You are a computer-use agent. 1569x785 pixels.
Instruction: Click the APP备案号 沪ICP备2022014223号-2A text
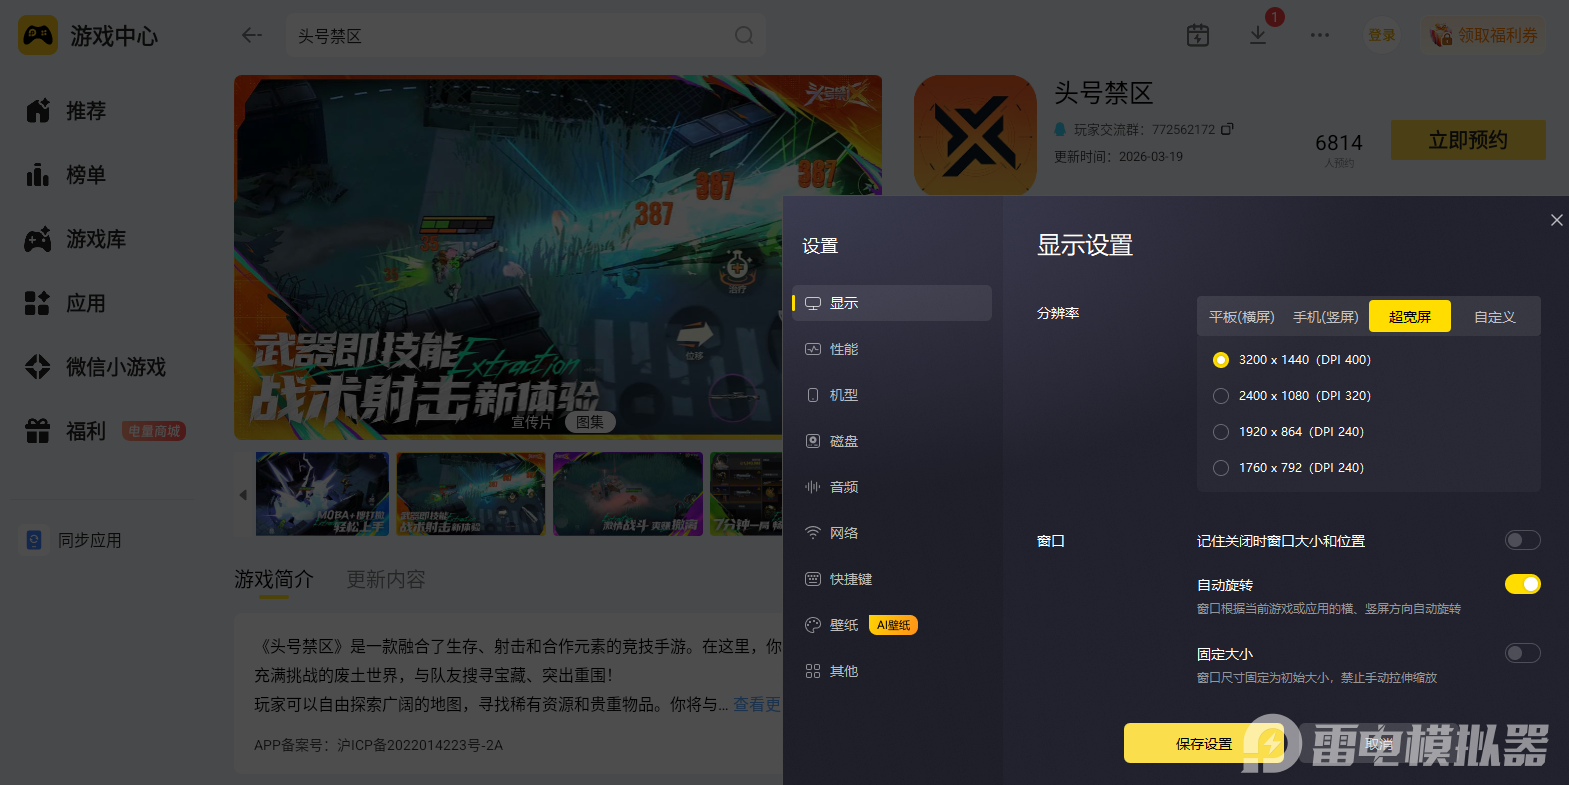pyautogui.click(x=378, y=745)
